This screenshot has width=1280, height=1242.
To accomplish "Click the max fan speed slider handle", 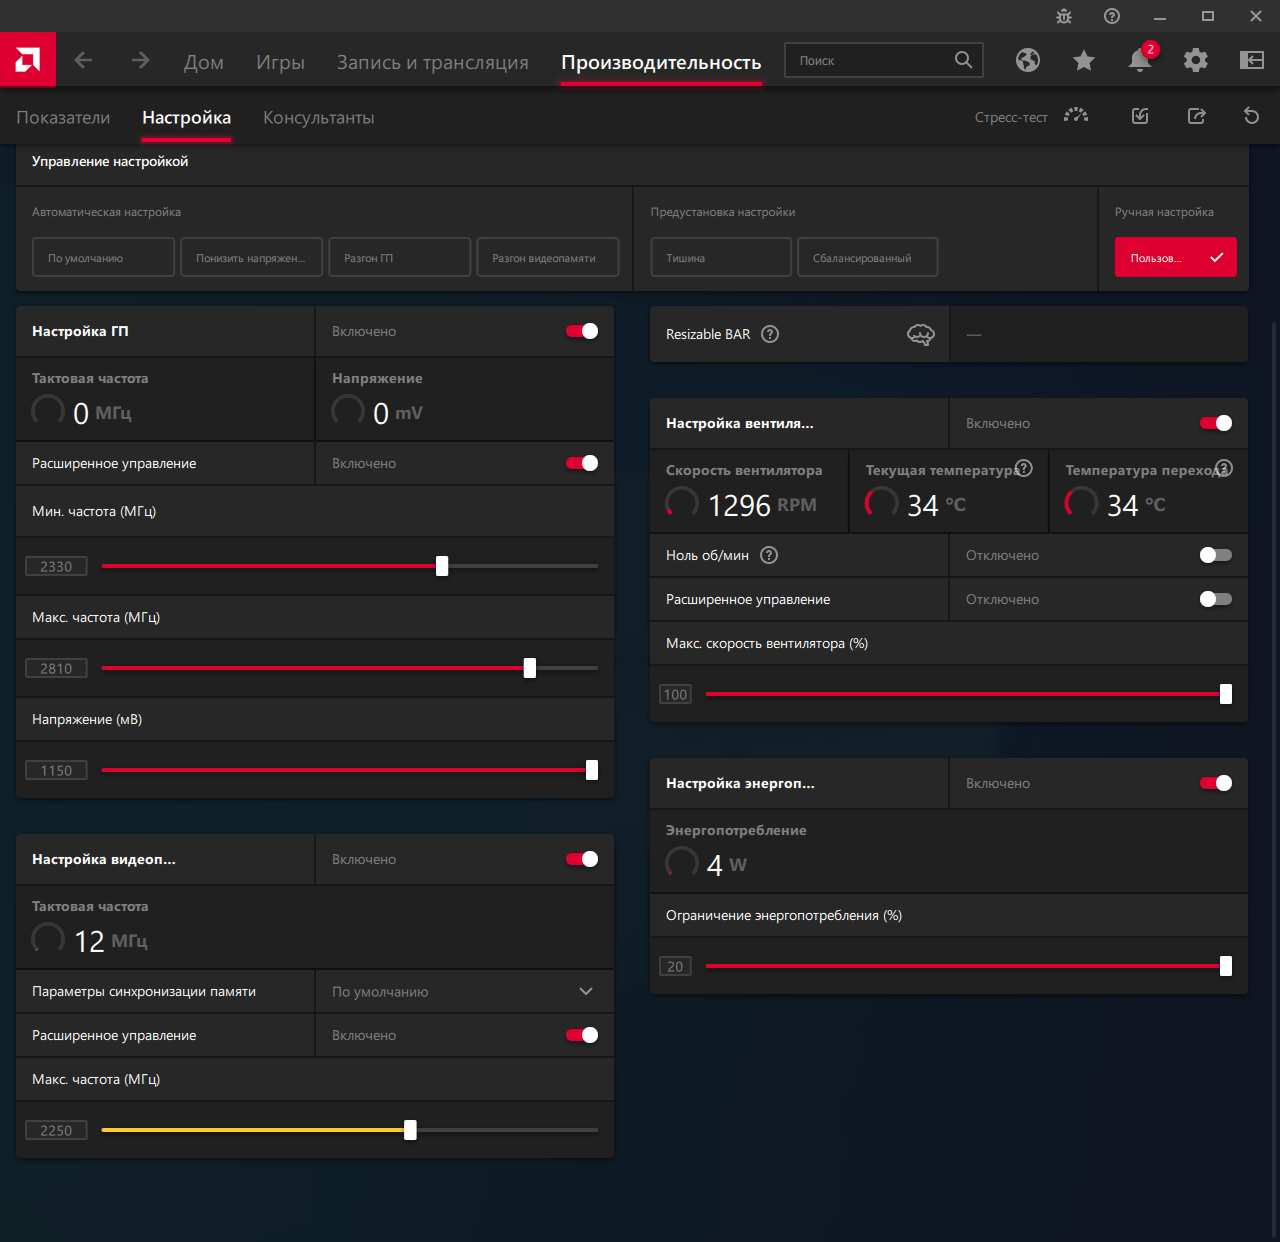I will click(x=1226, y=694).
